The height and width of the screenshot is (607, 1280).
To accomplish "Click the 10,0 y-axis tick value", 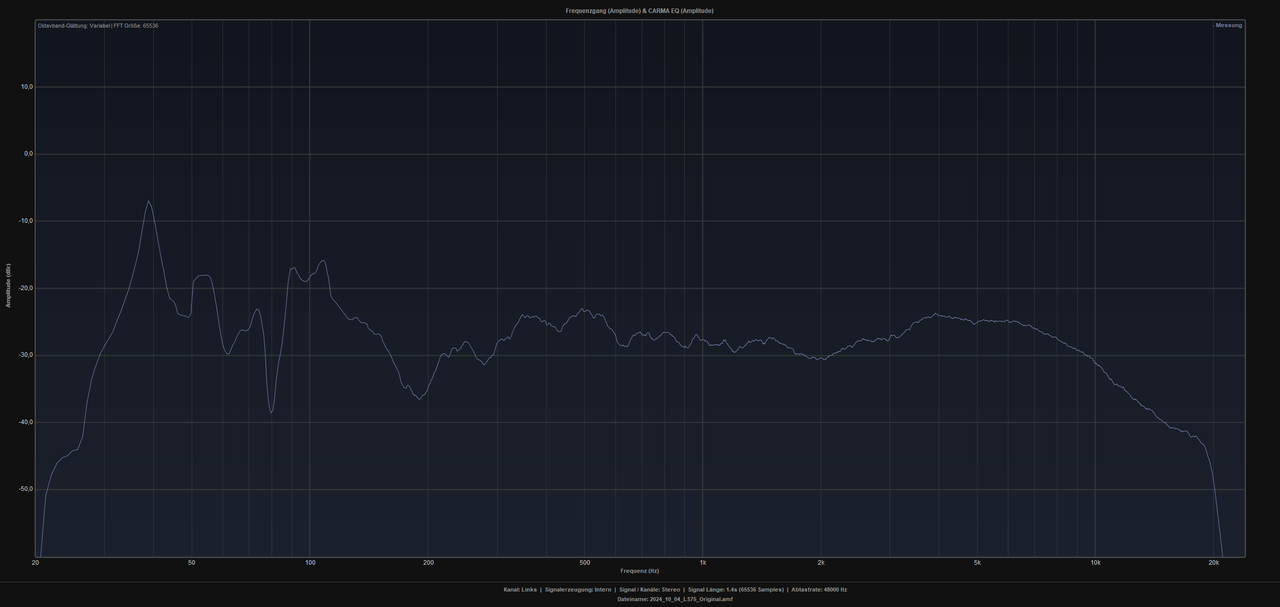I will 27,87.
